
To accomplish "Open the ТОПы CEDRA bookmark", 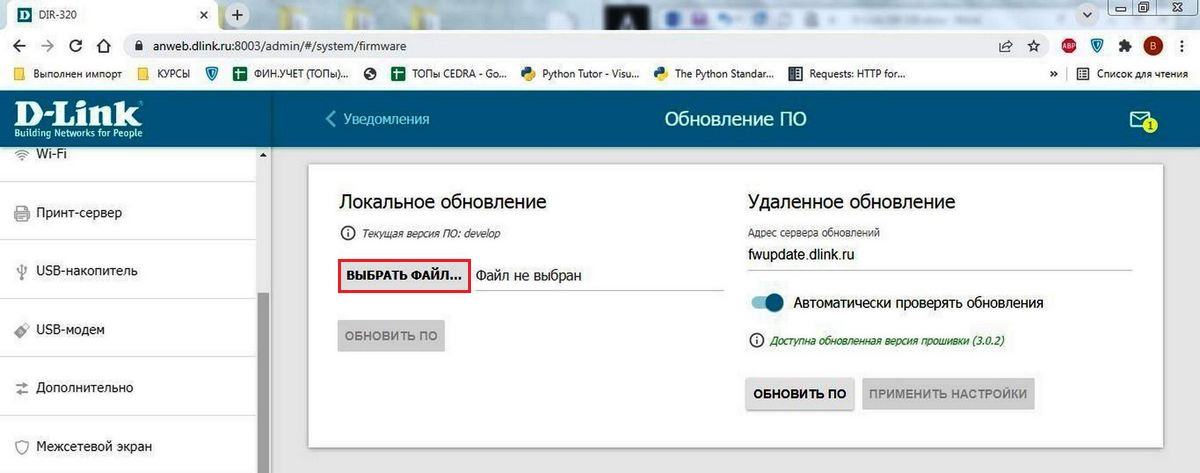I will click(449, 73).
